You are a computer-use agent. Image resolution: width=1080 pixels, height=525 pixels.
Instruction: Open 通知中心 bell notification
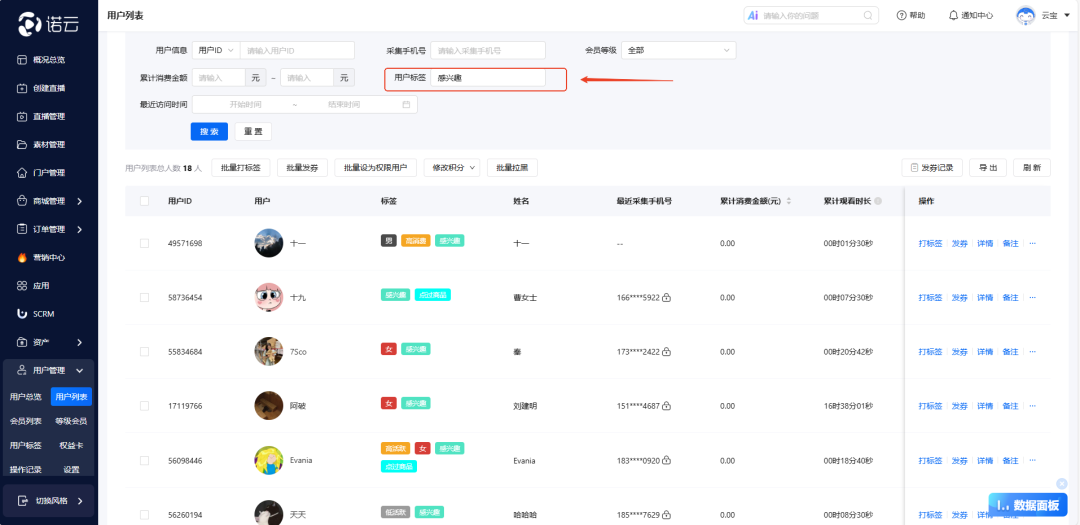coord(952,15)
